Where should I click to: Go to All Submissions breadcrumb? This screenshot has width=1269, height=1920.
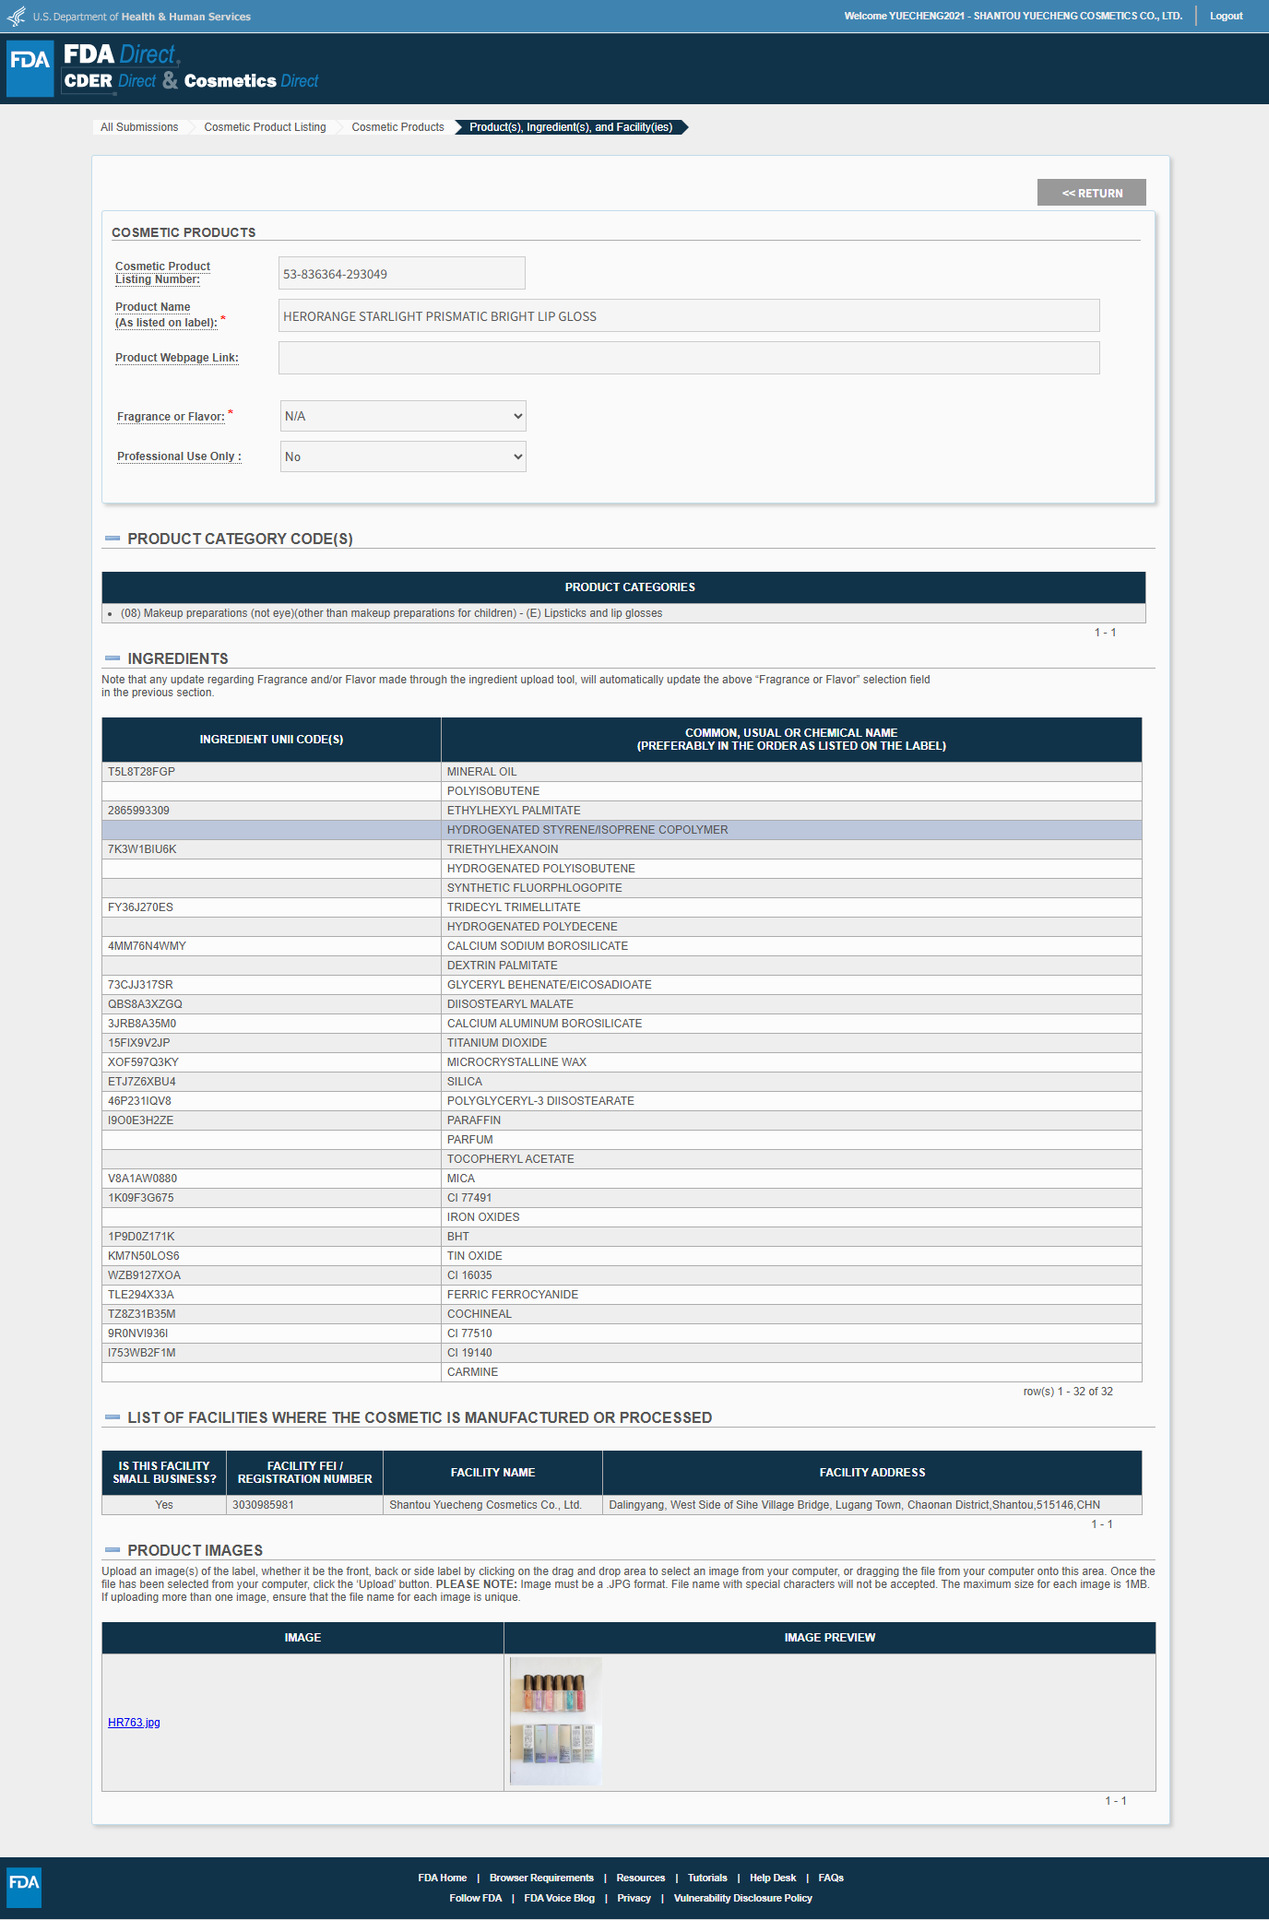pos(139,127)
